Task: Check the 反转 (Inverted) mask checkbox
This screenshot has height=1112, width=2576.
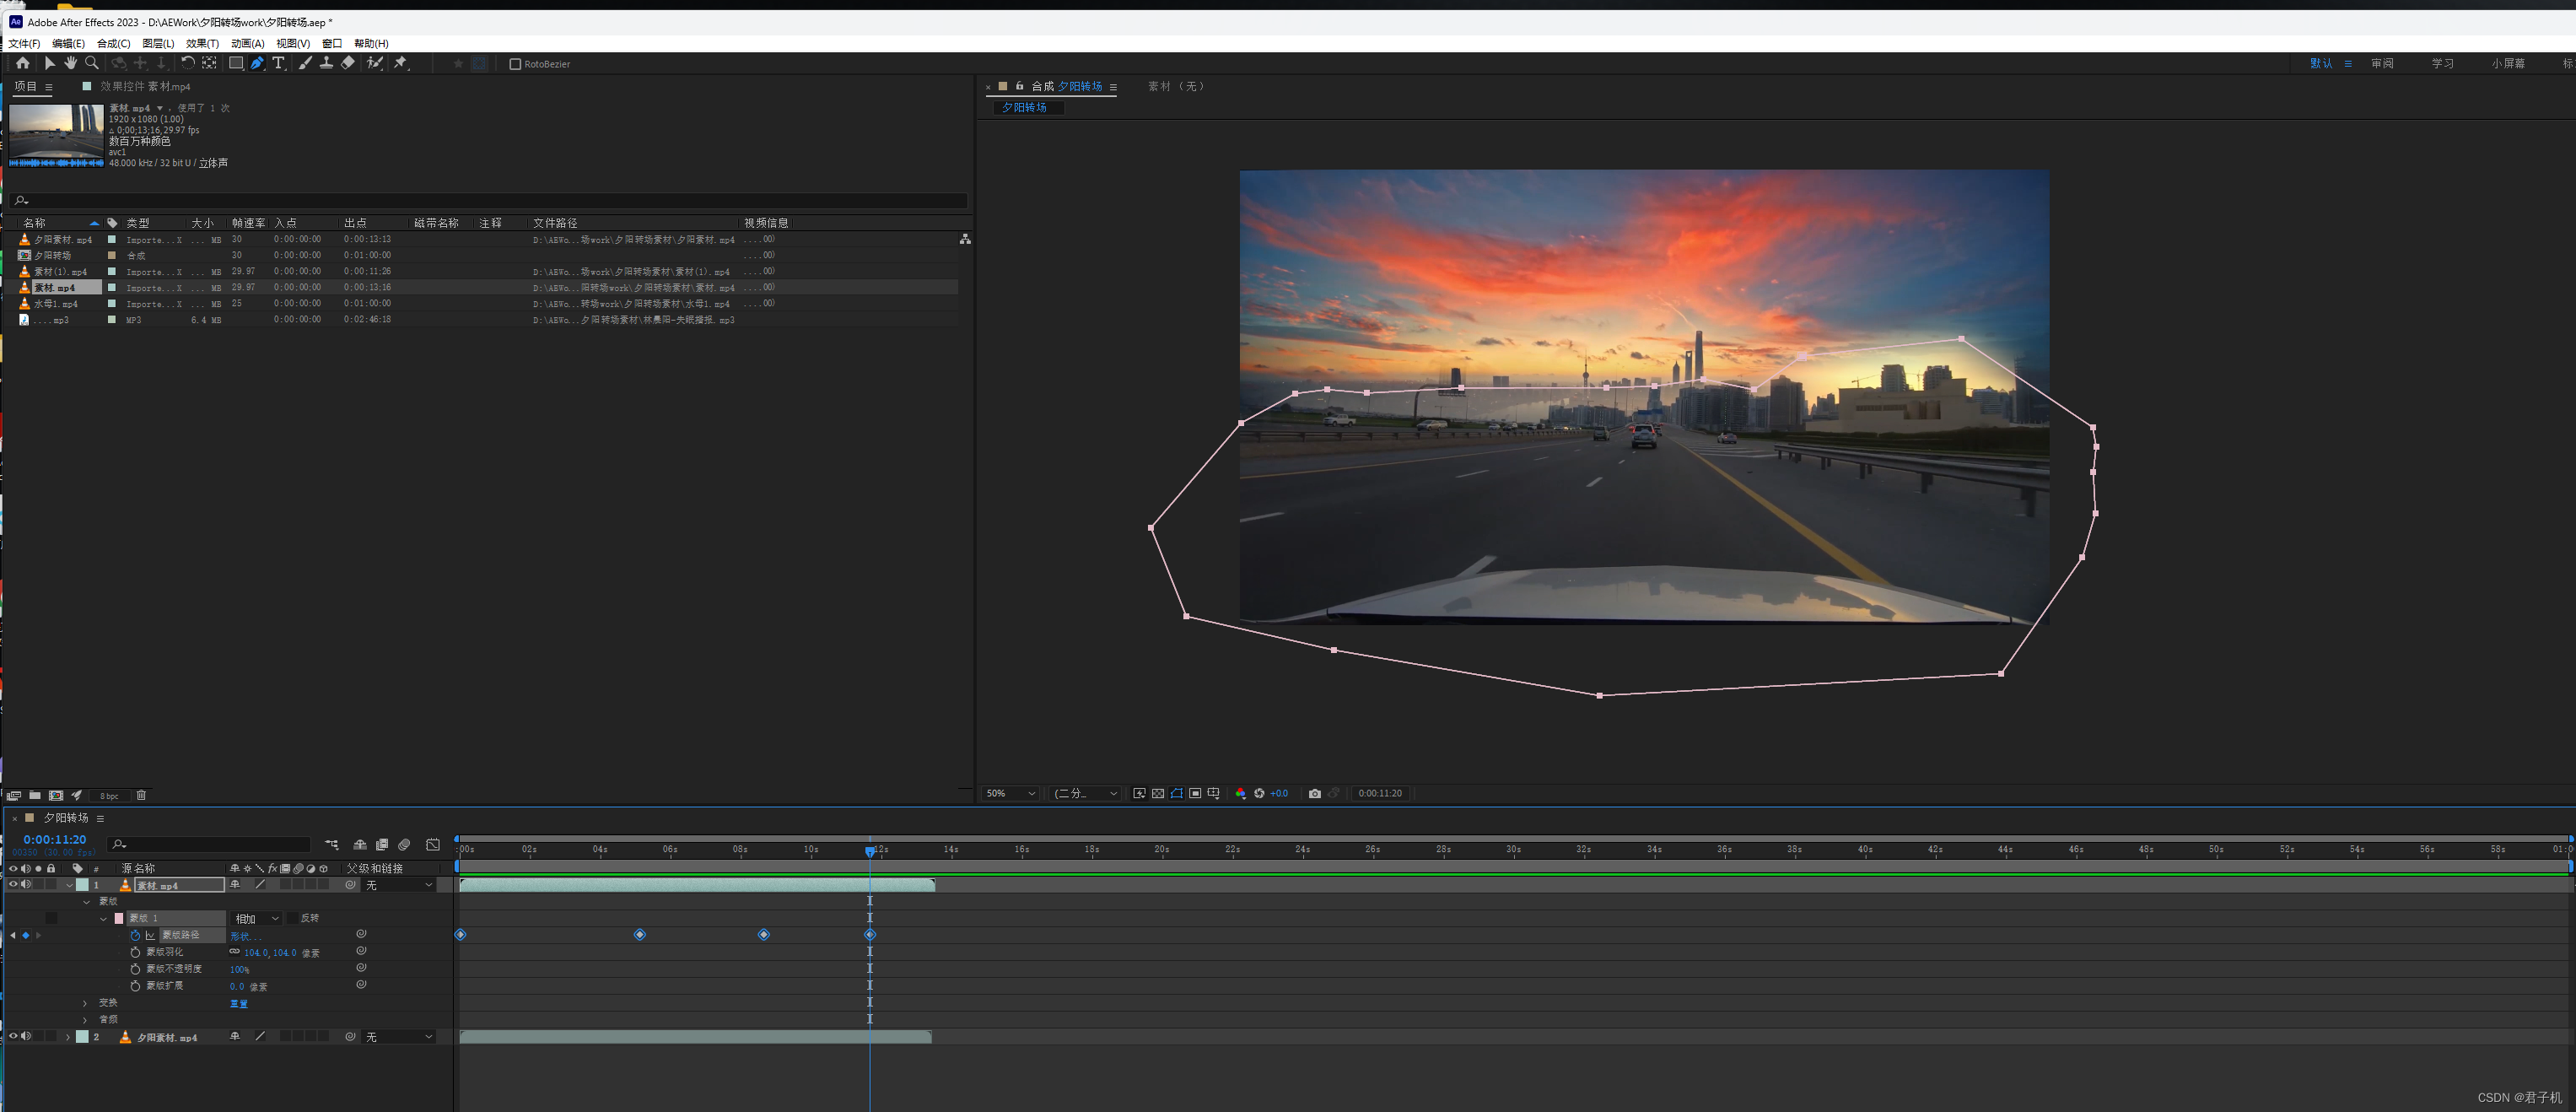Action: click(292, 918)
